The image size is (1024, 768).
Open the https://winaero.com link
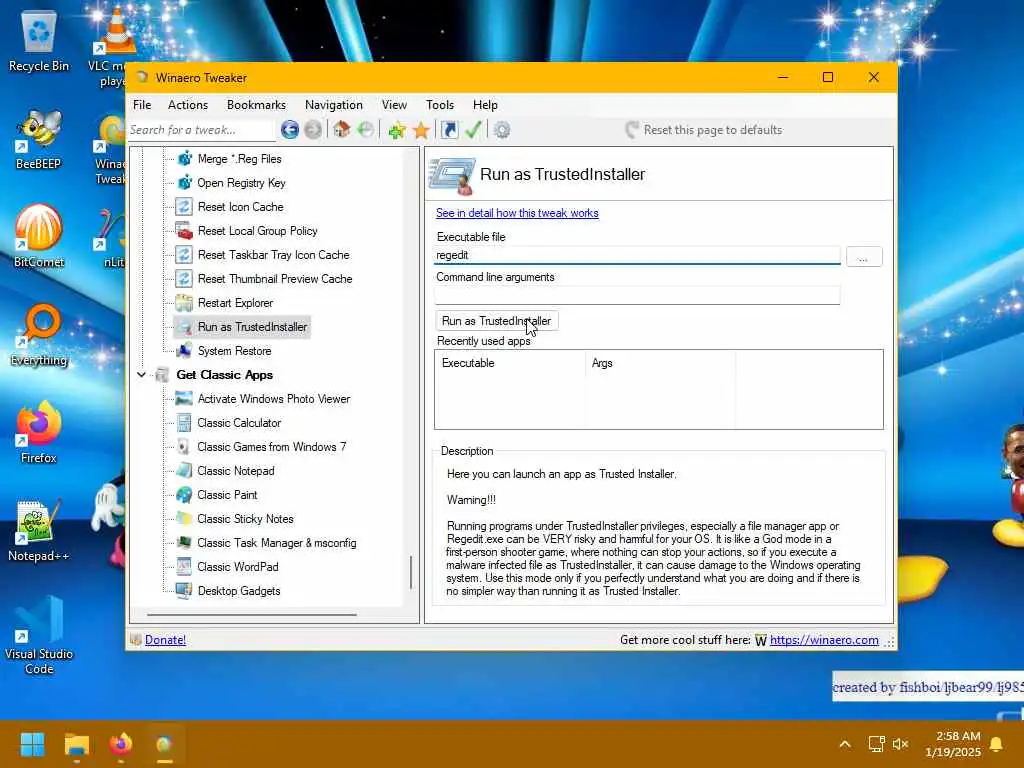[x=824, y=640]
